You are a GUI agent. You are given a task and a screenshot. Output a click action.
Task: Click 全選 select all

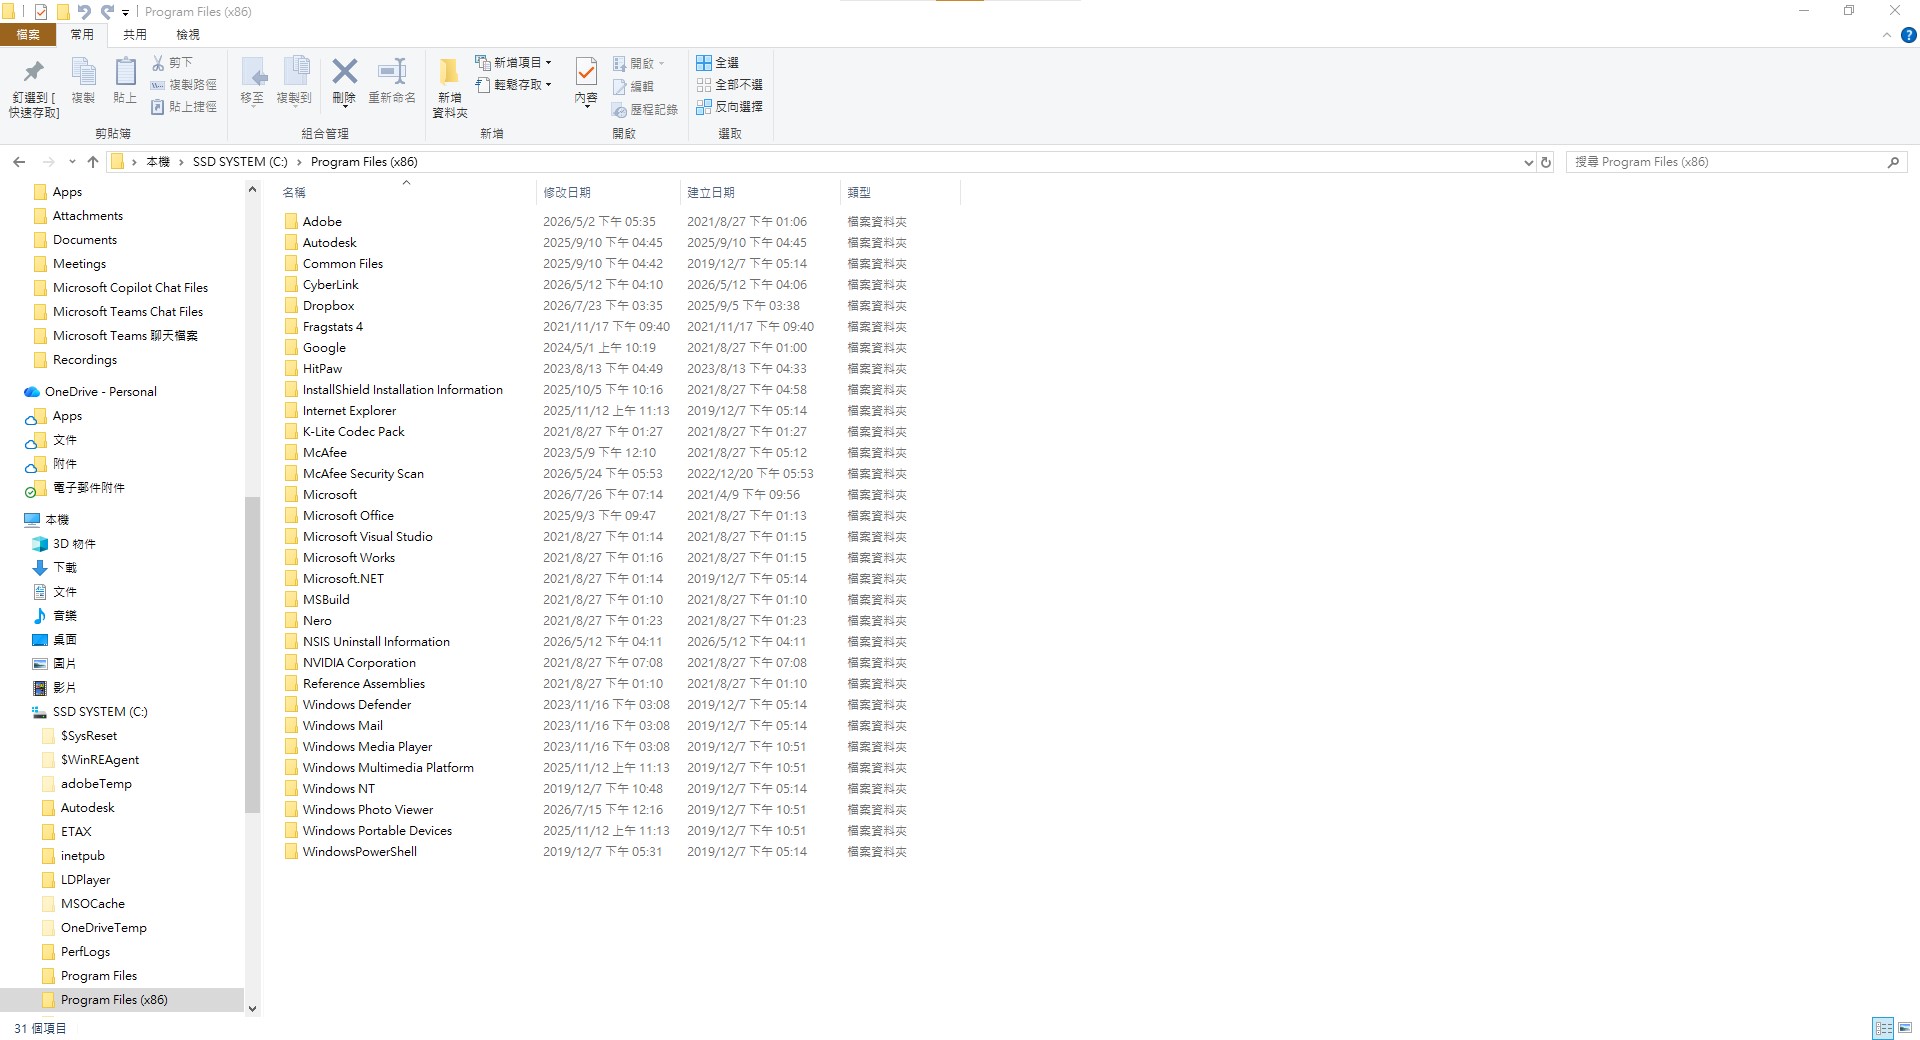click(718, 62)
